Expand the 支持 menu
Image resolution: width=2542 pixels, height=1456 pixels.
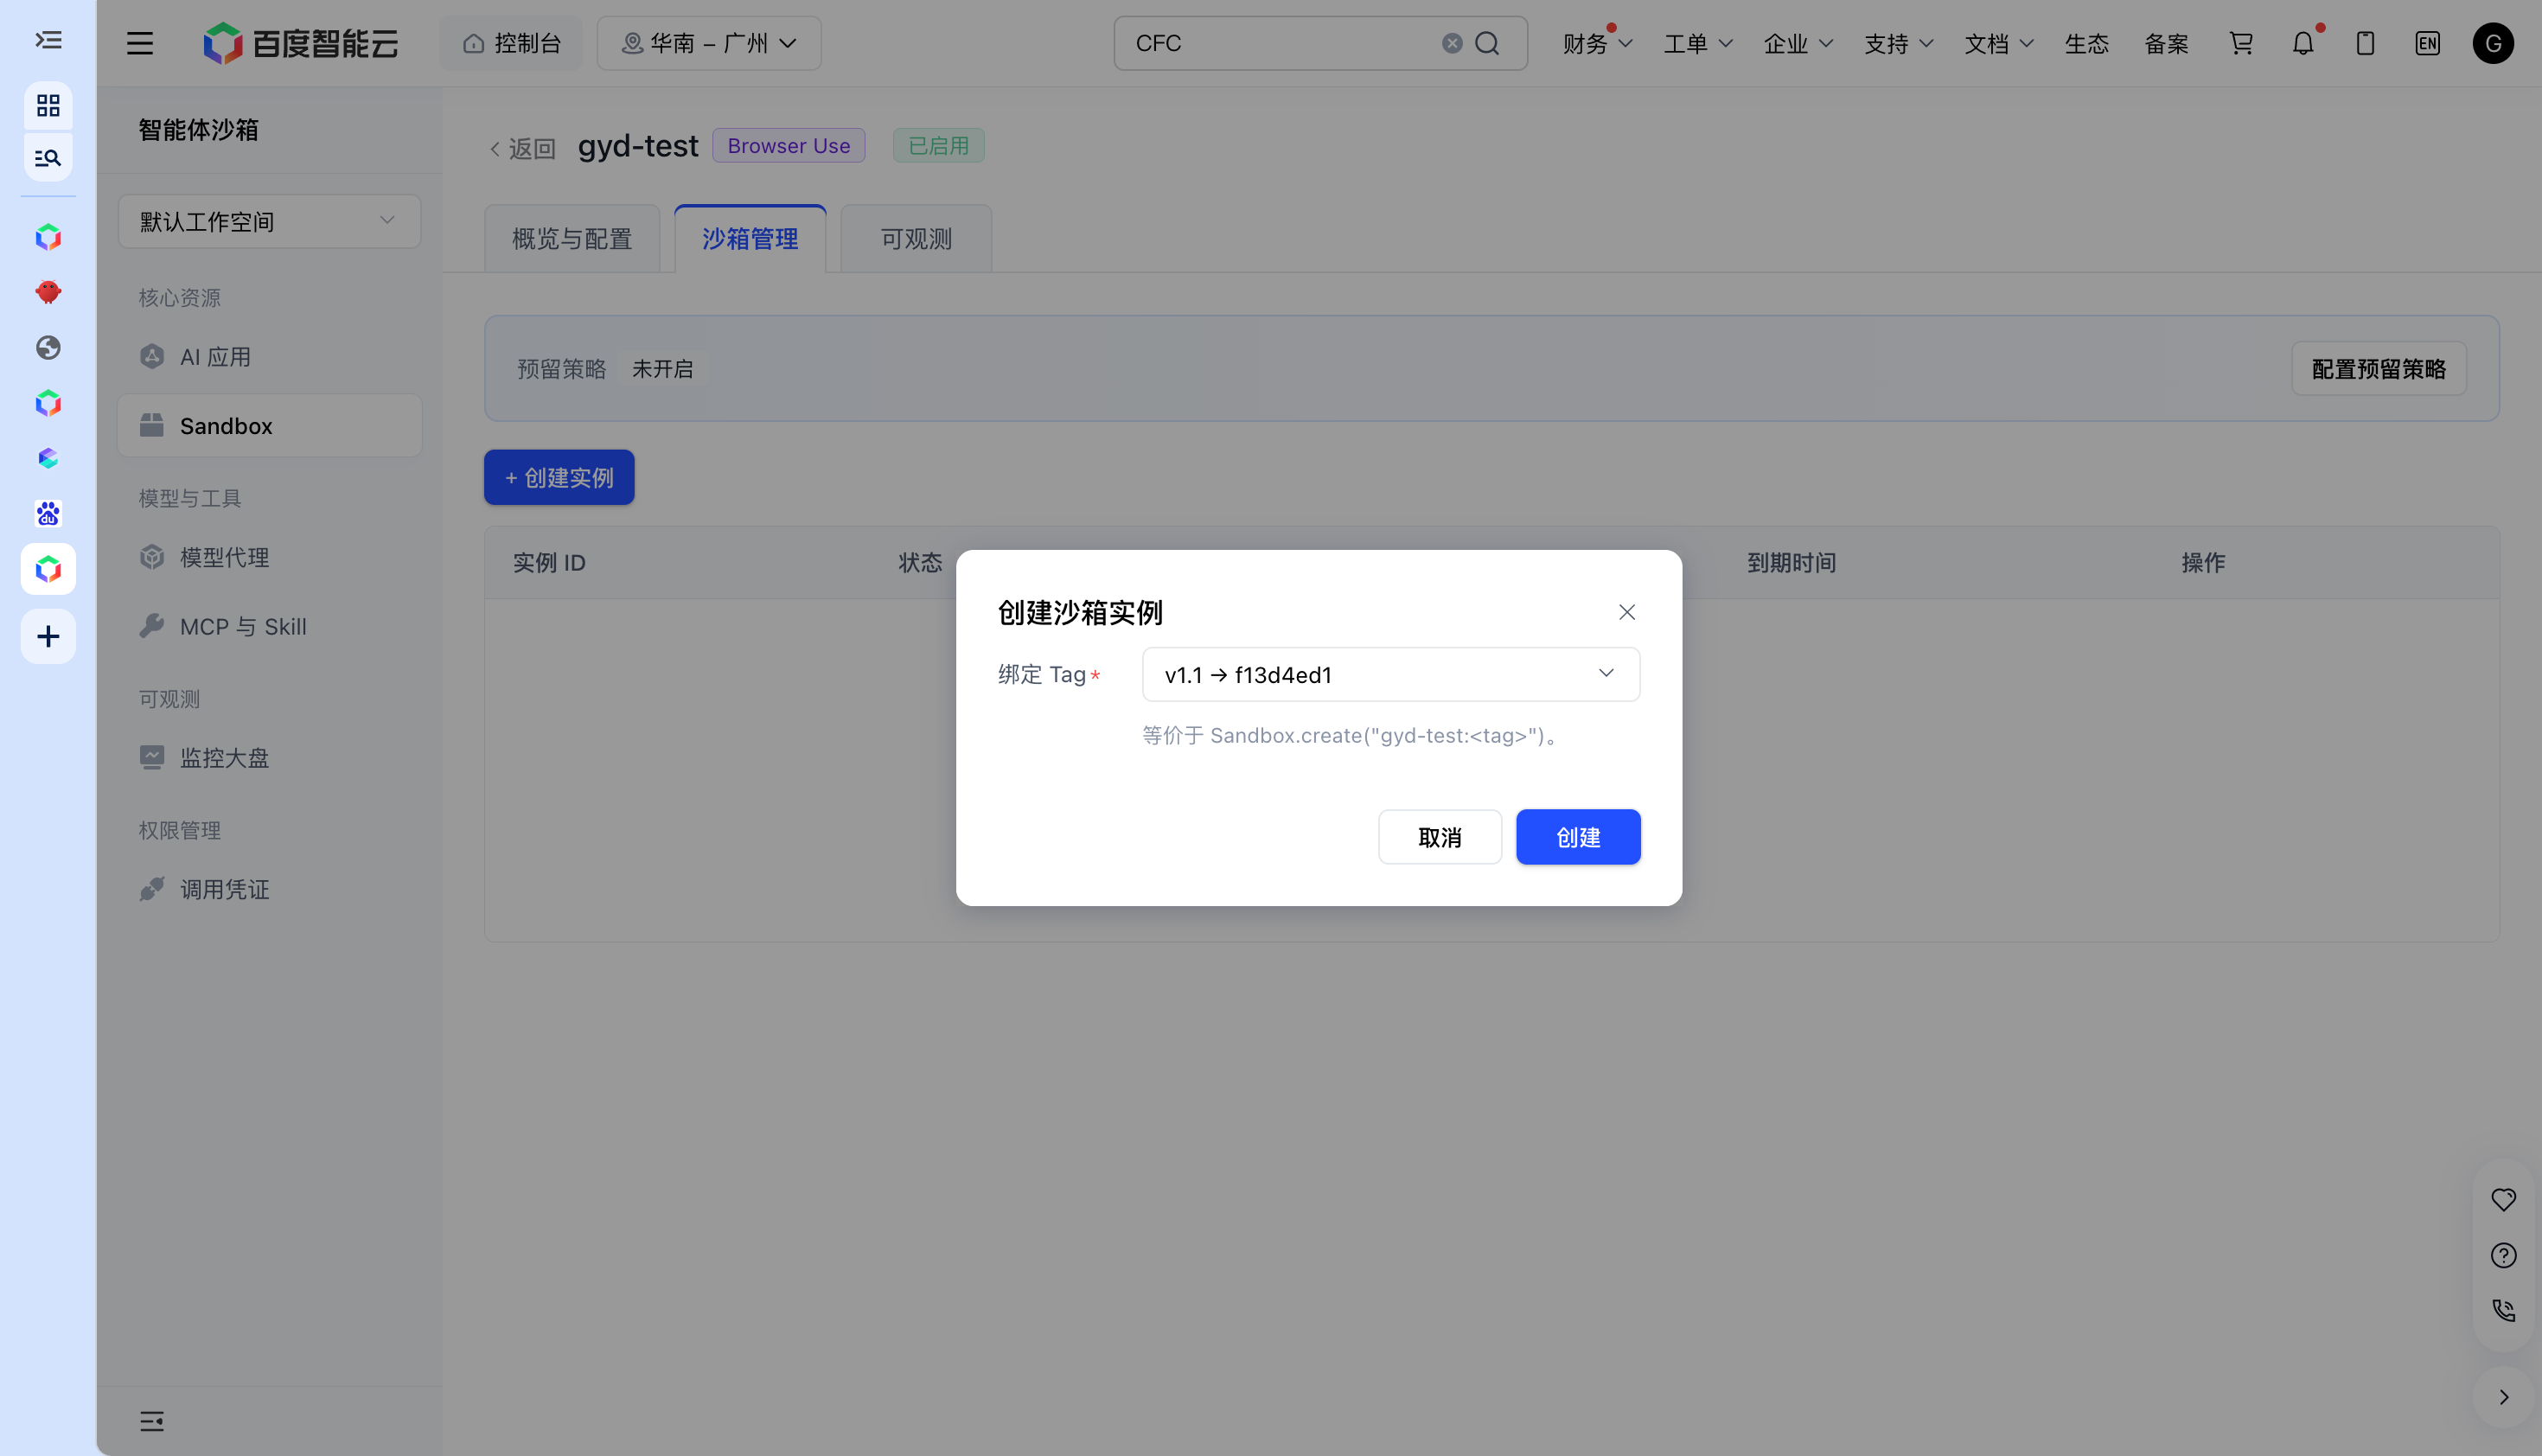(1898, 43)
